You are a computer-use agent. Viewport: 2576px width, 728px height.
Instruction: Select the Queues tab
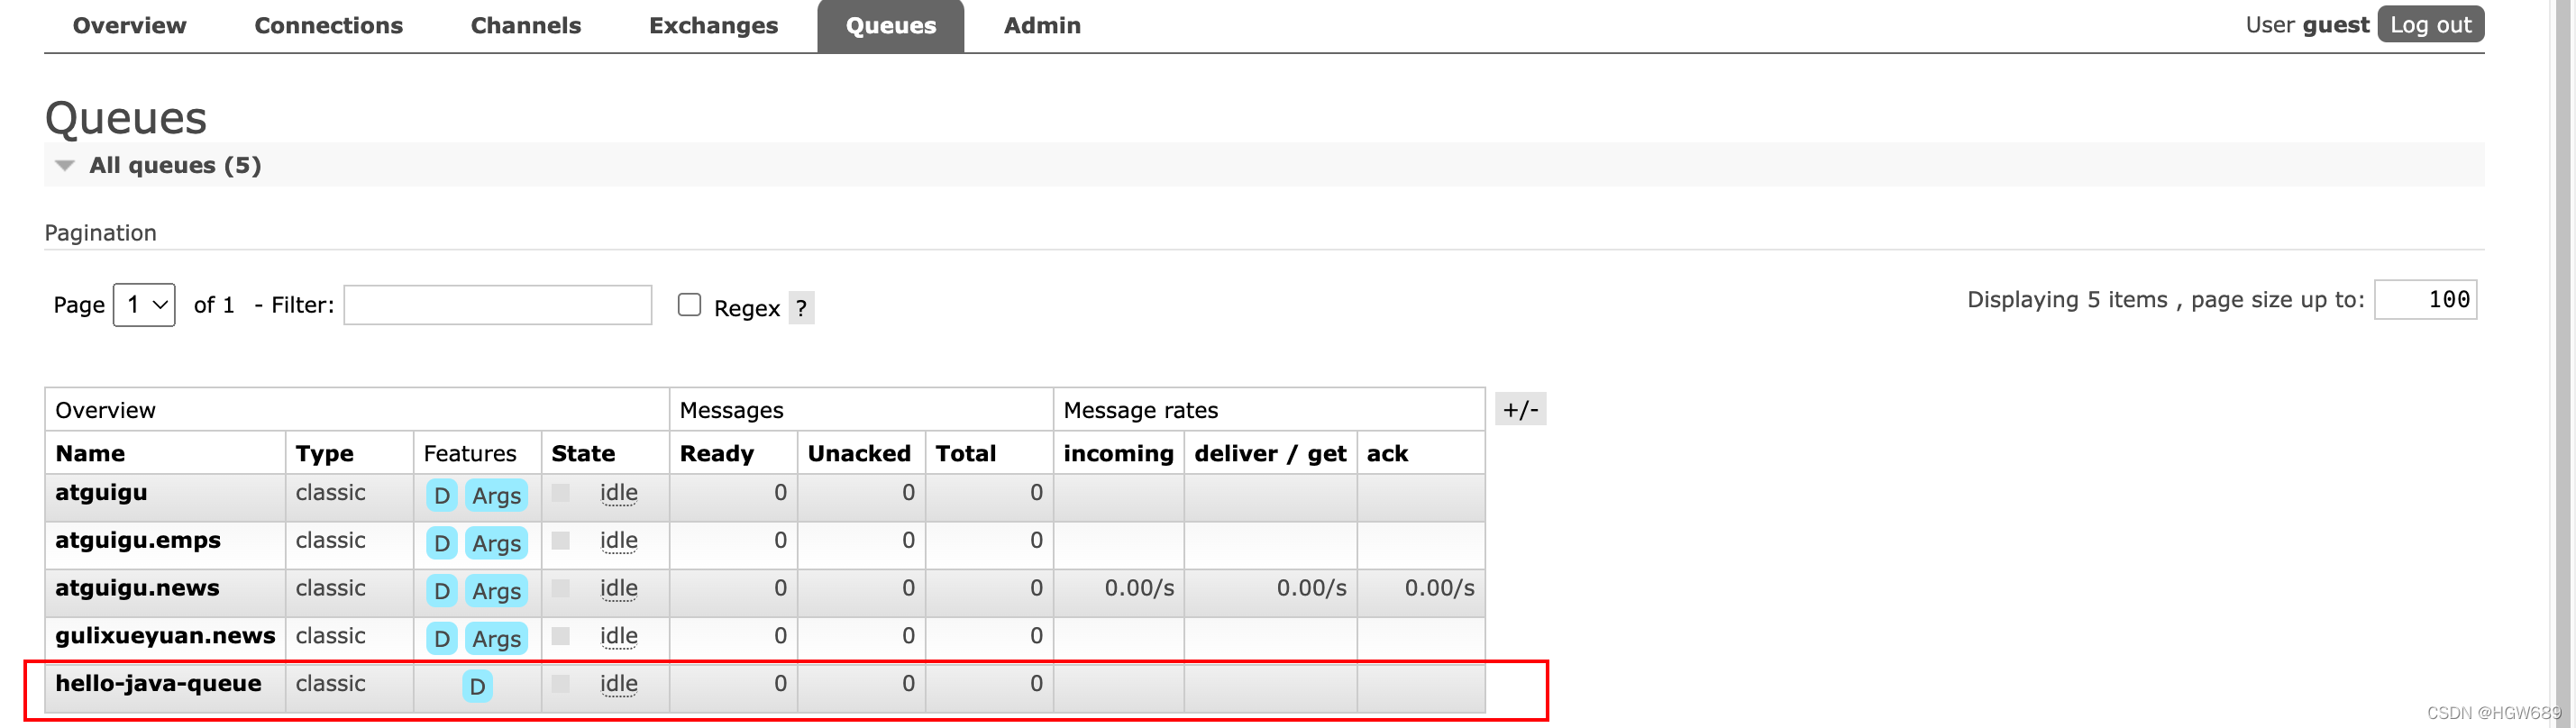[890, 25]
